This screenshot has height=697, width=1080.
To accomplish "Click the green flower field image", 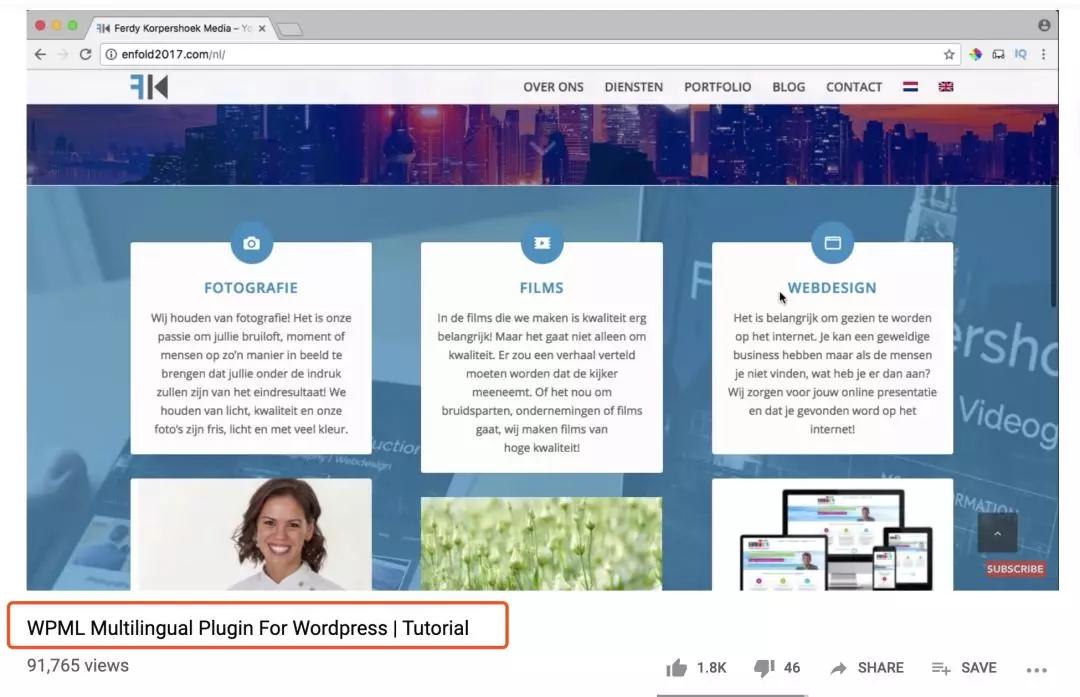I will coord(541,544).
